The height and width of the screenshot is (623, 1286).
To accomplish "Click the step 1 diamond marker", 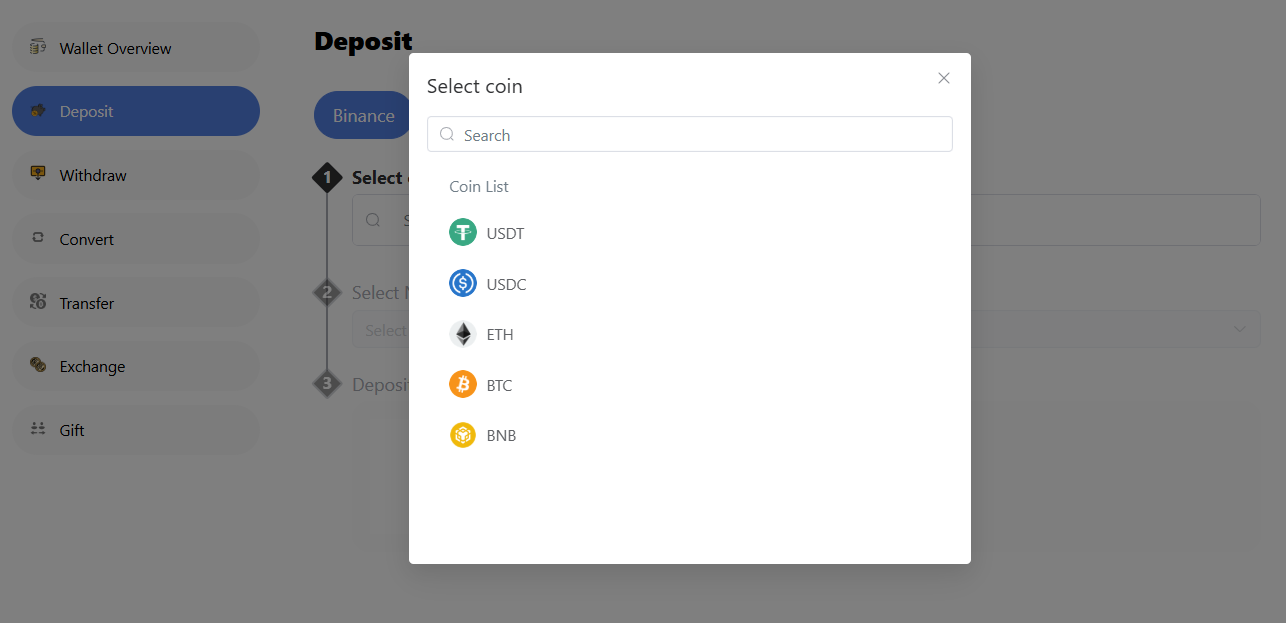I will (327, 178).
